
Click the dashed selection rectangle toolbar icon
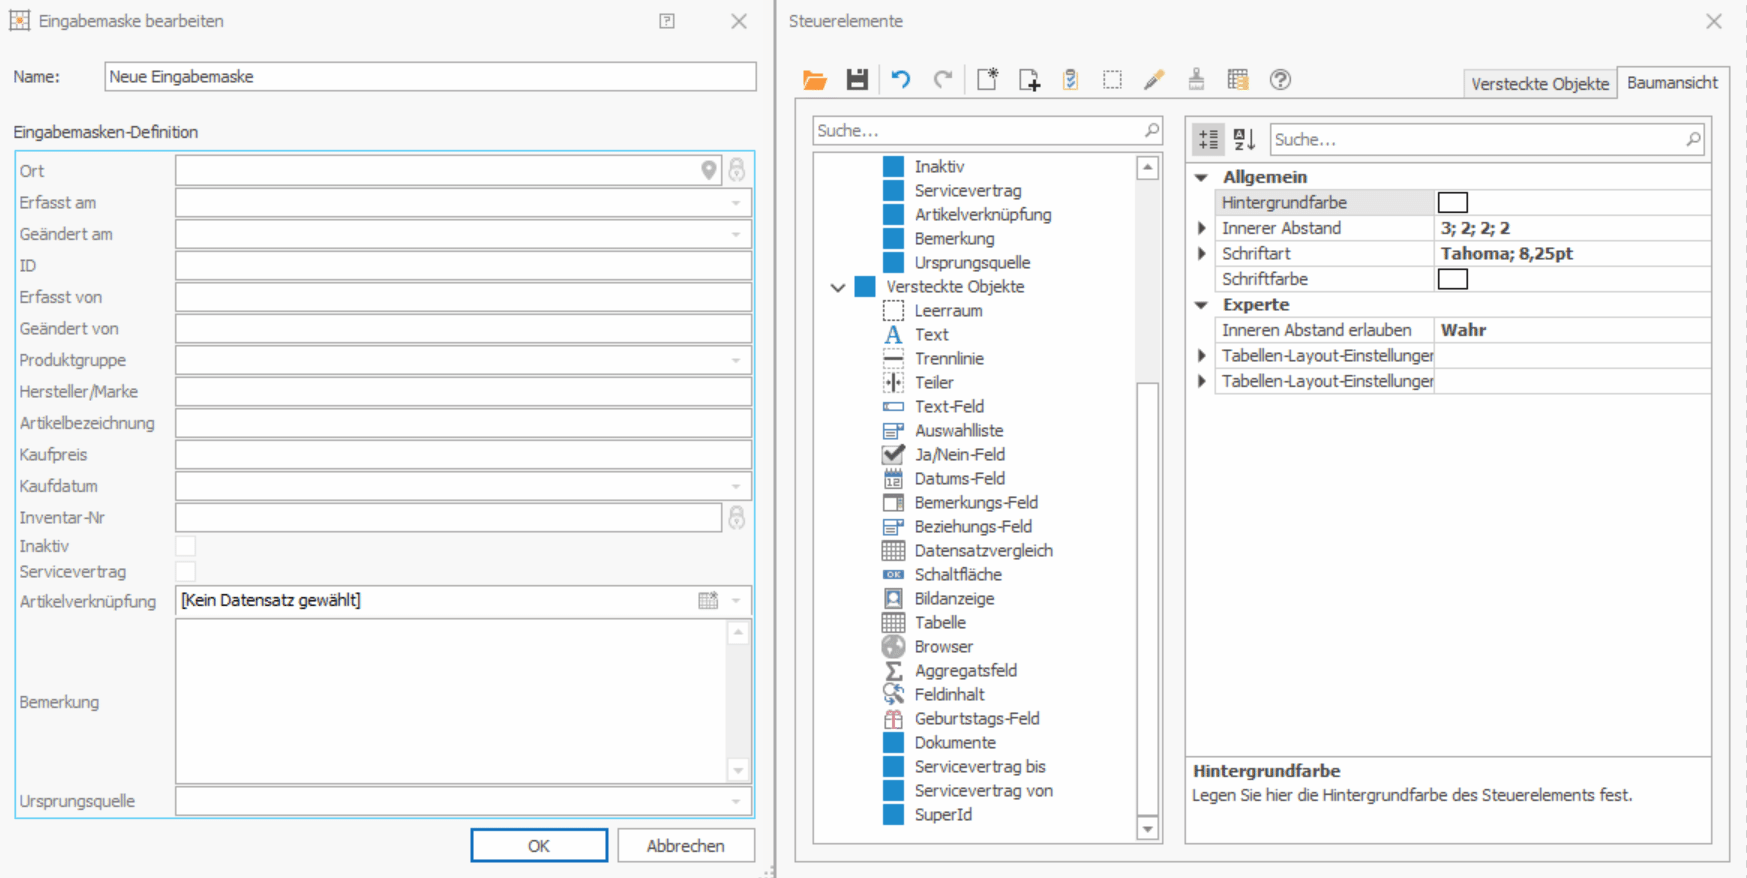pos(1112,80)
